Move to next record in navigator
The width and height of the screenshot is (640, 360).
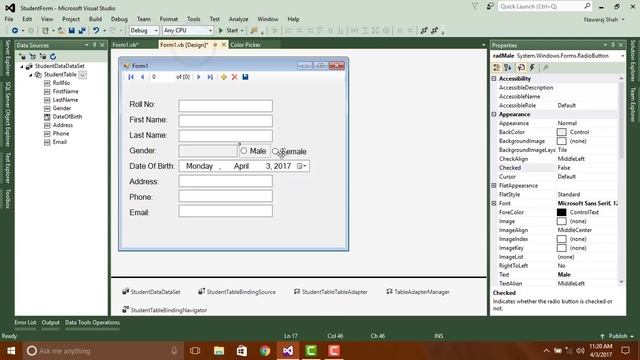point(199,77)
